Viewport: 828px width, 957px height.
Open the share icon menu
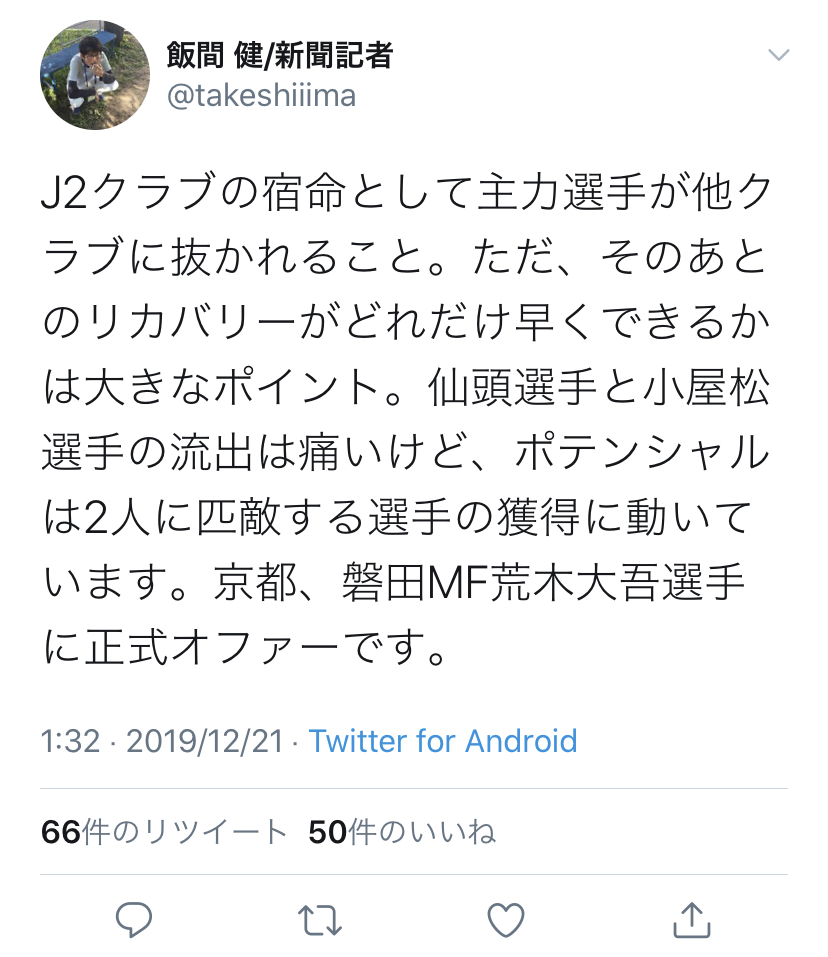(691, 918)
